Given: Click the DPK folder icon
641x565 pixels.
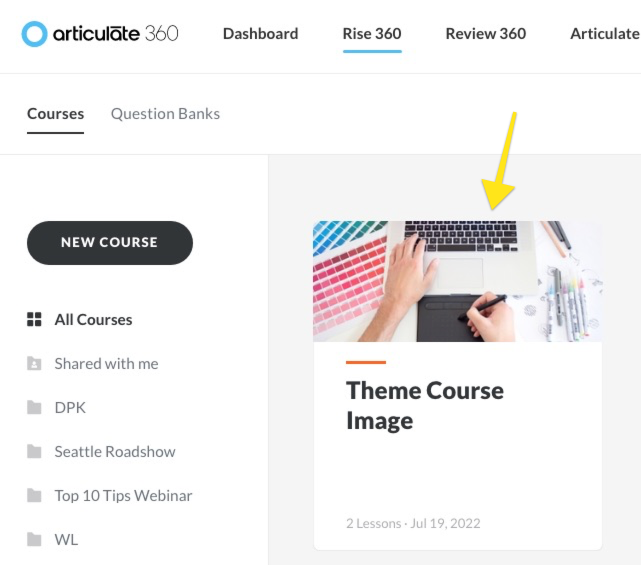Looking at the screenshot, I should point(34,408).
